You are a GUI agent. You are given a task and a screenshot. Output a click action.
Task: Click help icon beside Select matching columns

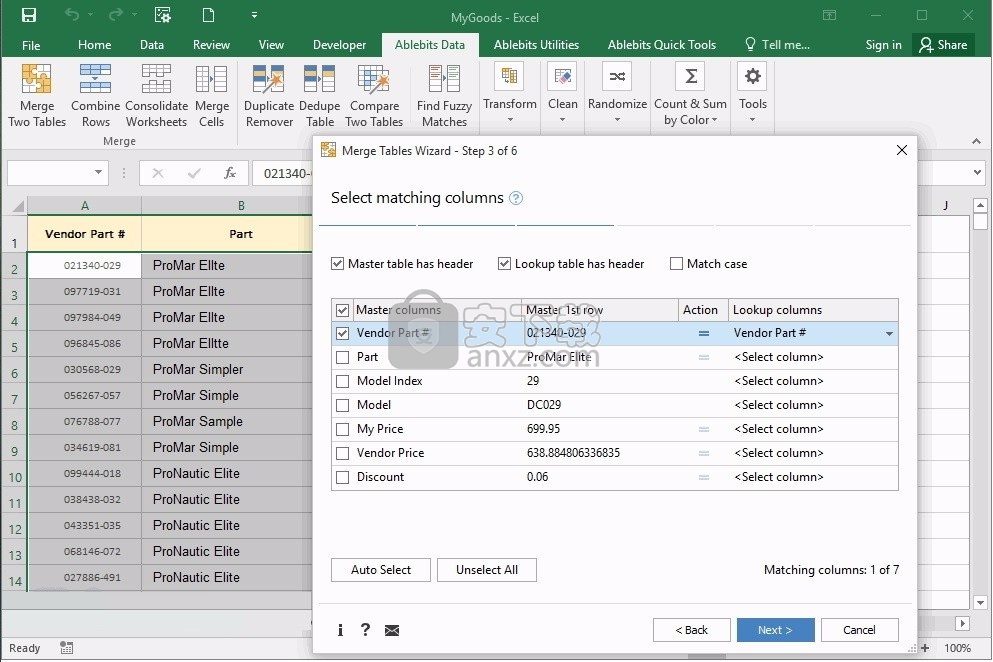pos(516,198)
